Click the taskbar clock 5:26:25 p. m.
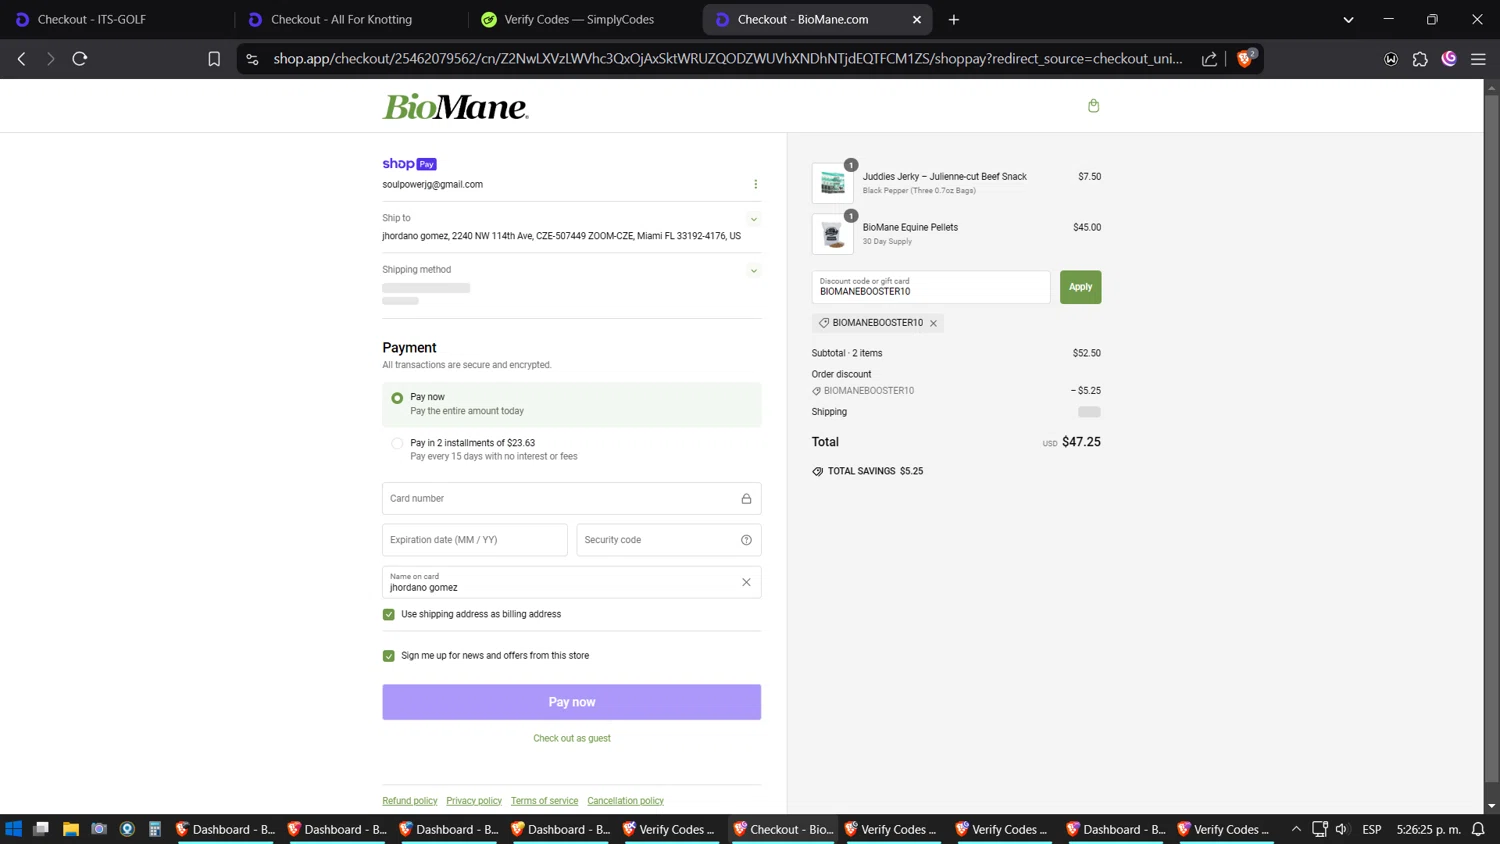 pos(1428,829)
